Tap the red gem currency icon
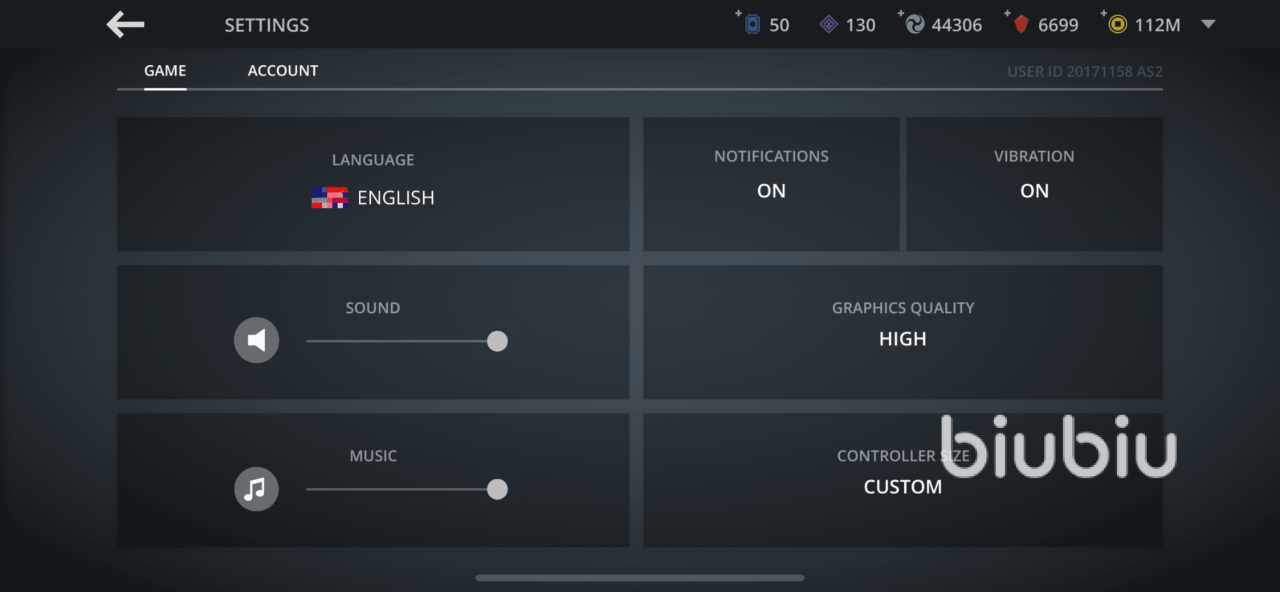 1021,25
